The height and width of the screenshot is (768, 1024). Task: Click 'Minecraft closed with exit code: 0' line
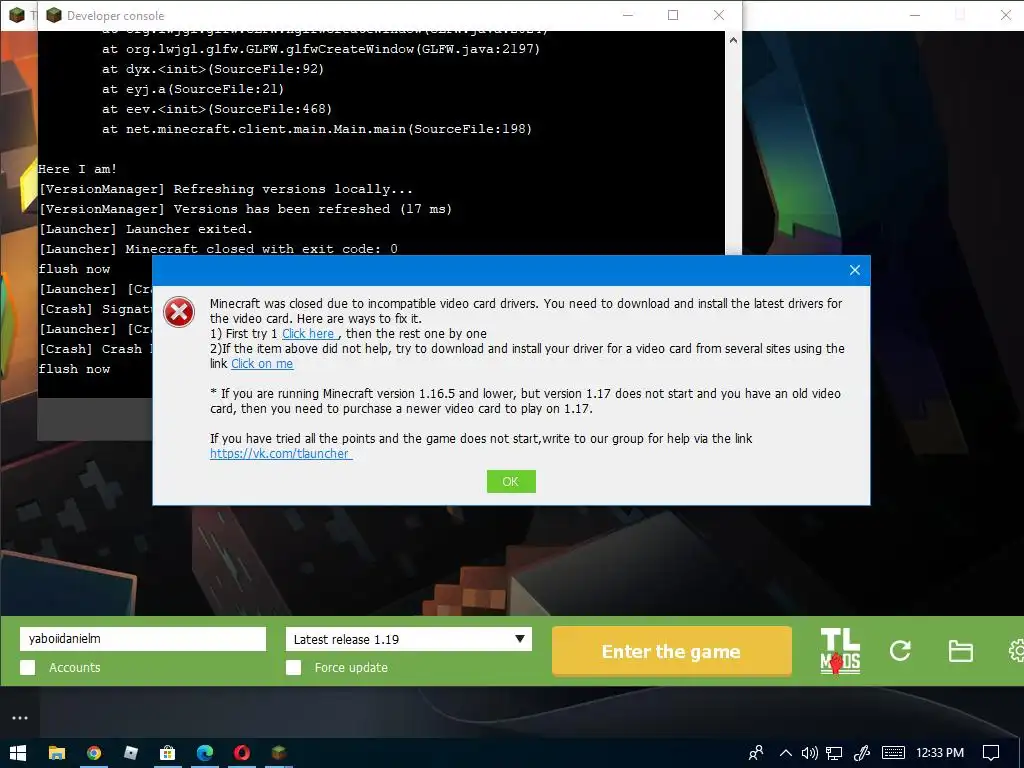pyautogui.click(x=218, y=249)
